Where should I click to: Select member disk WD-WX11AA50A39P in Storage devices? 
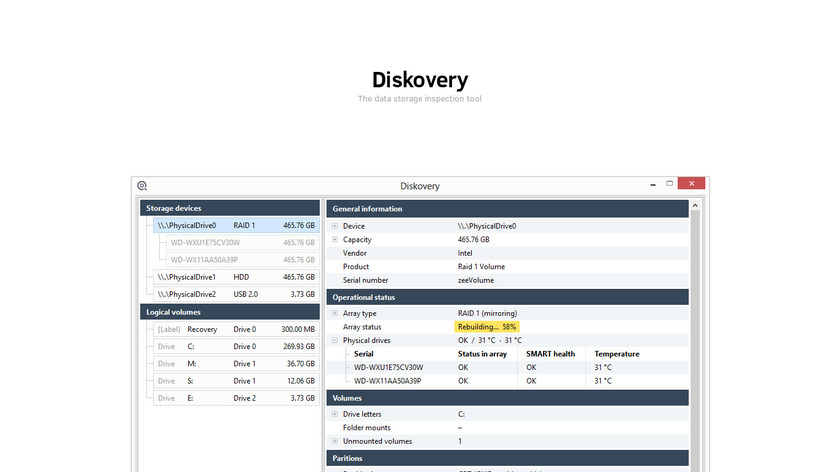coord(236,260)
